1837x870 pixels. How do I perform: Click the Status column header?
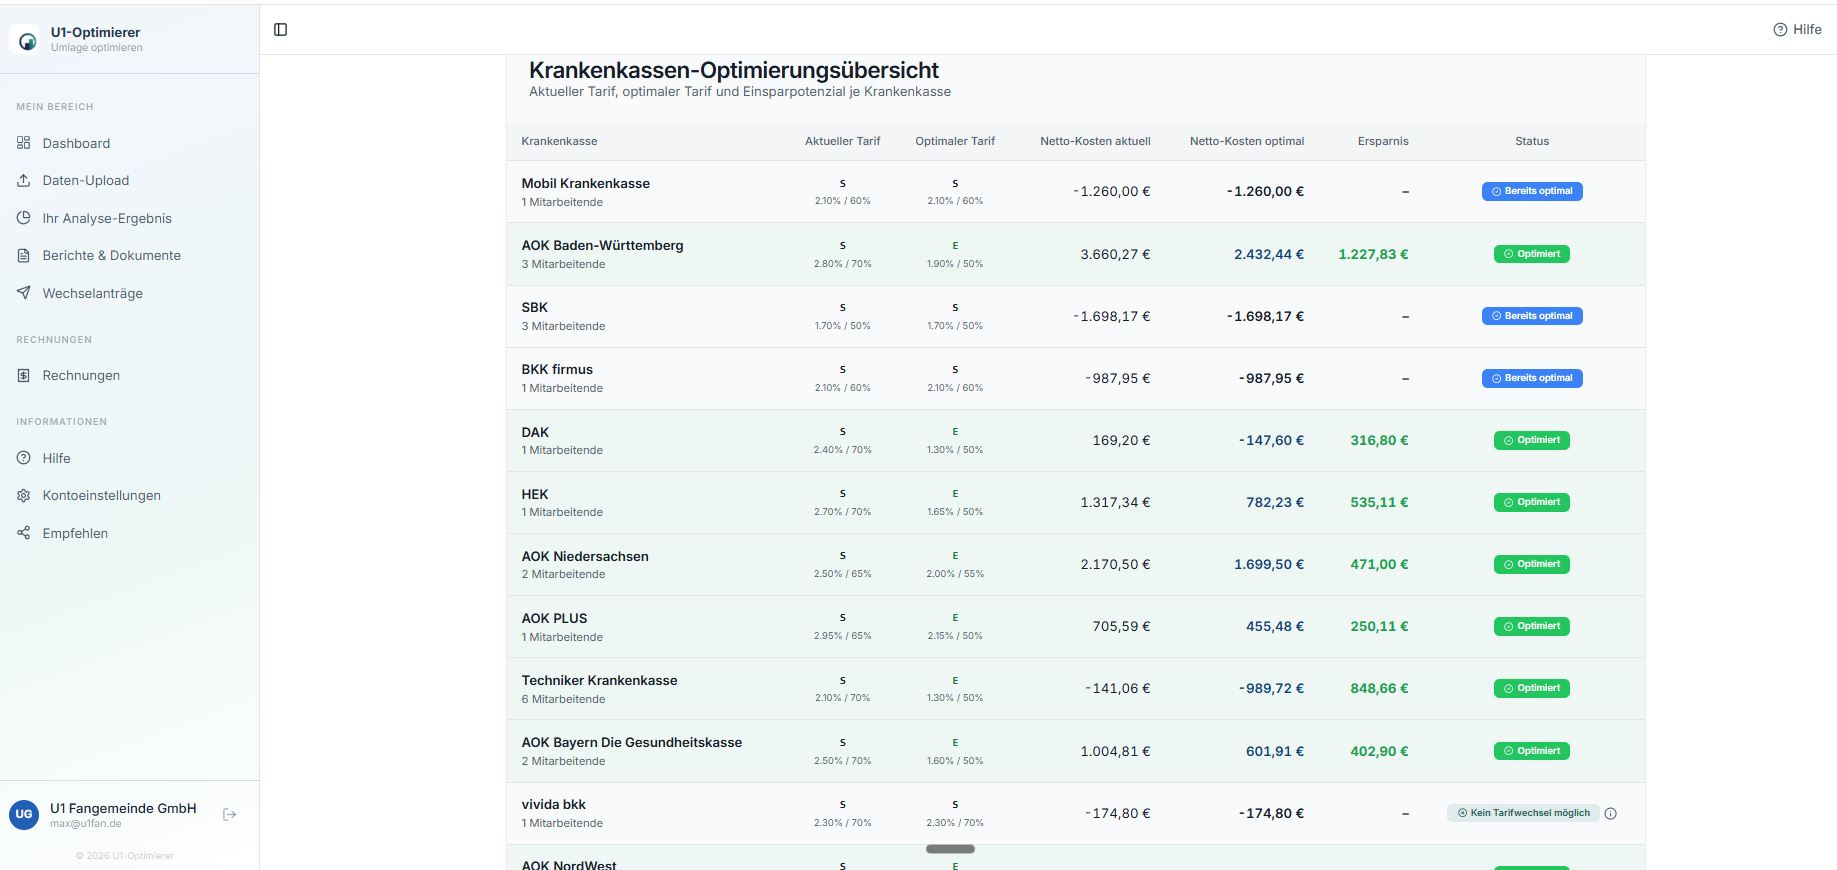(x=1532, y=141)
